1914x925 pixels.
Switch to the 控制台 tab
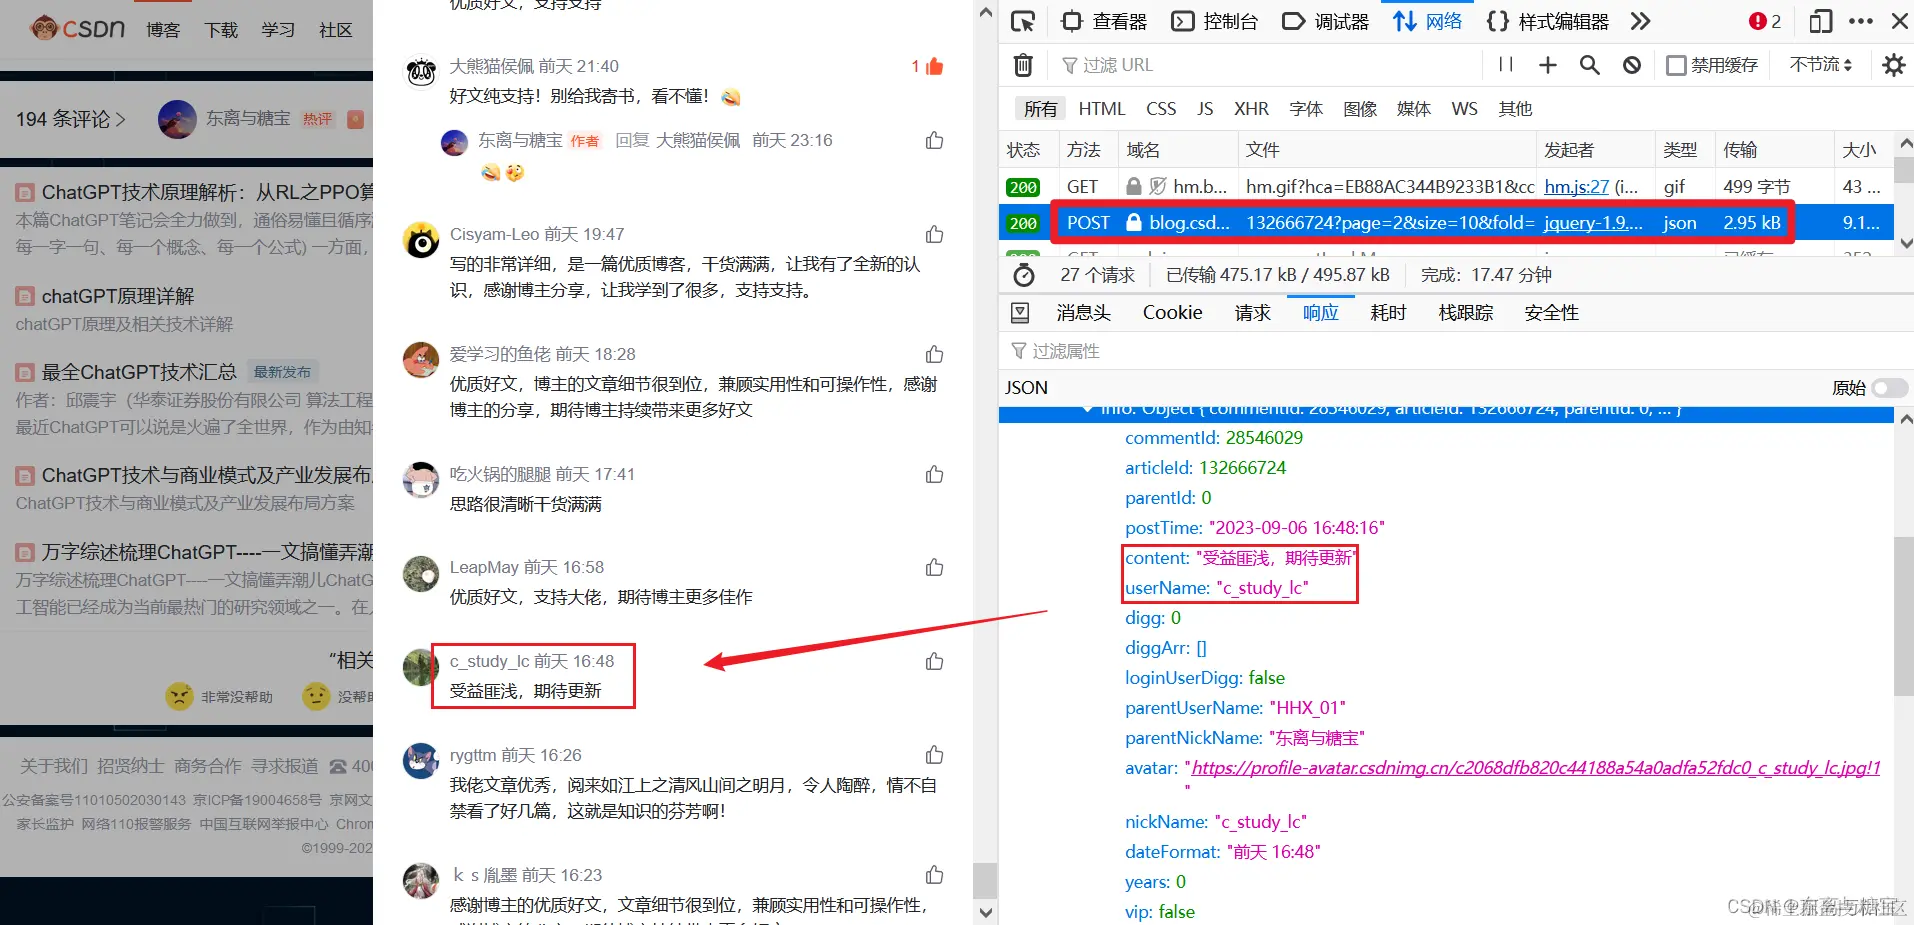click(1215, 20)
